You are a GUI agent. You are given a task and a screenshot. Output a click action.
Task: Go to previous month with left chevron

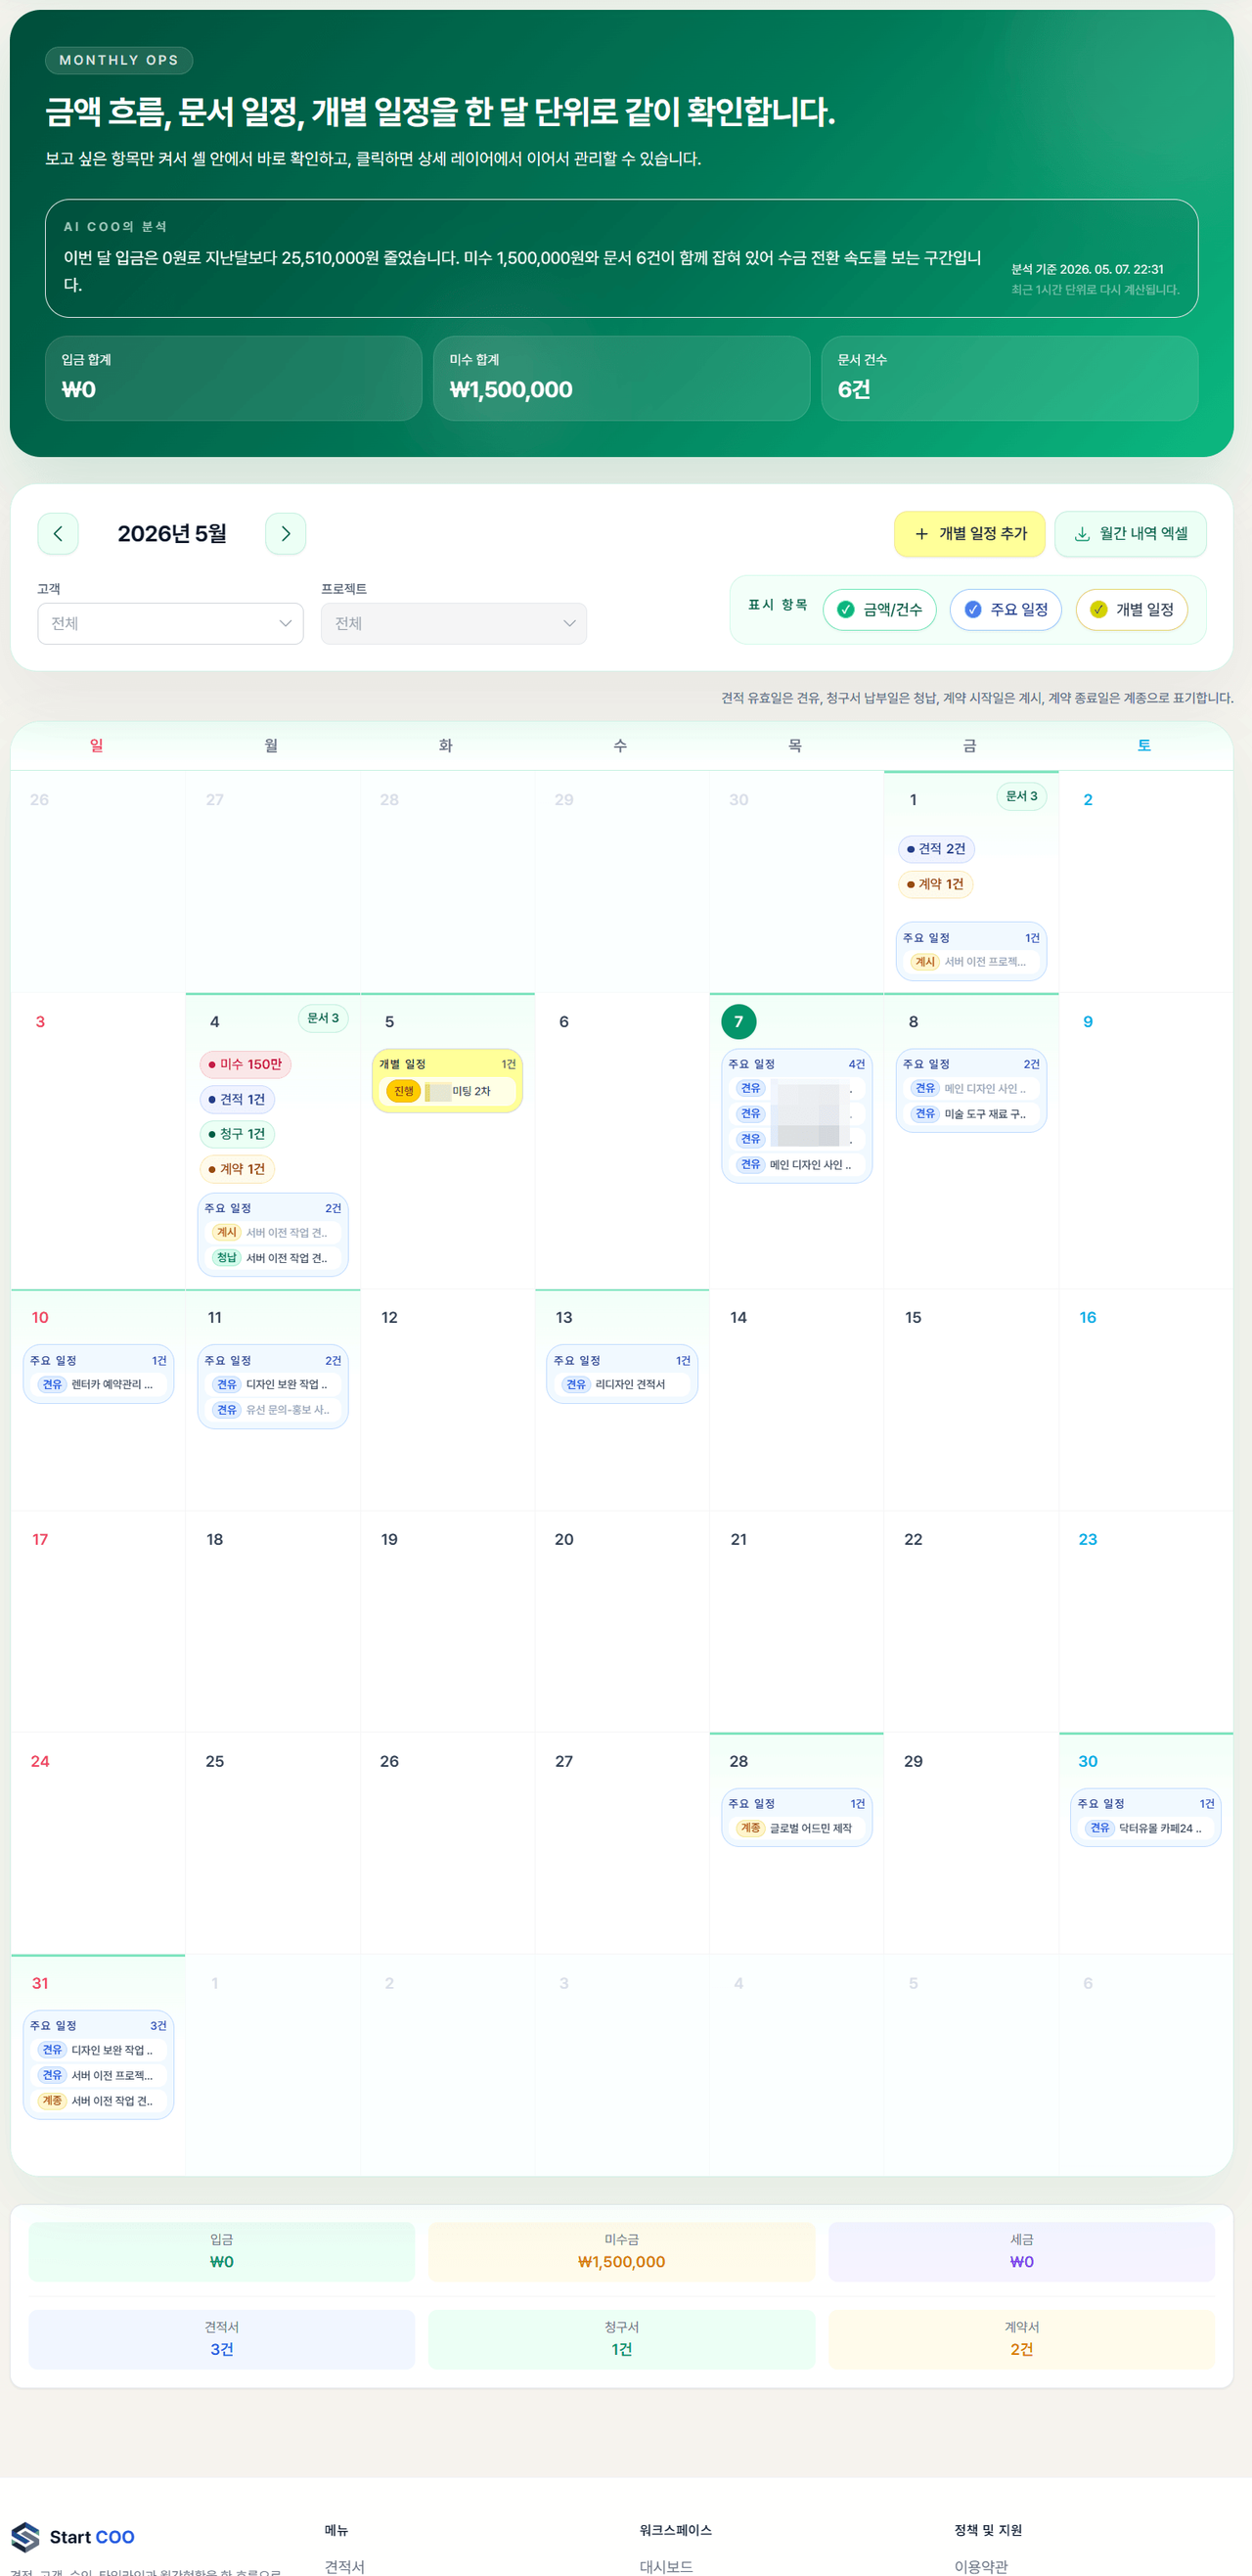58,534
